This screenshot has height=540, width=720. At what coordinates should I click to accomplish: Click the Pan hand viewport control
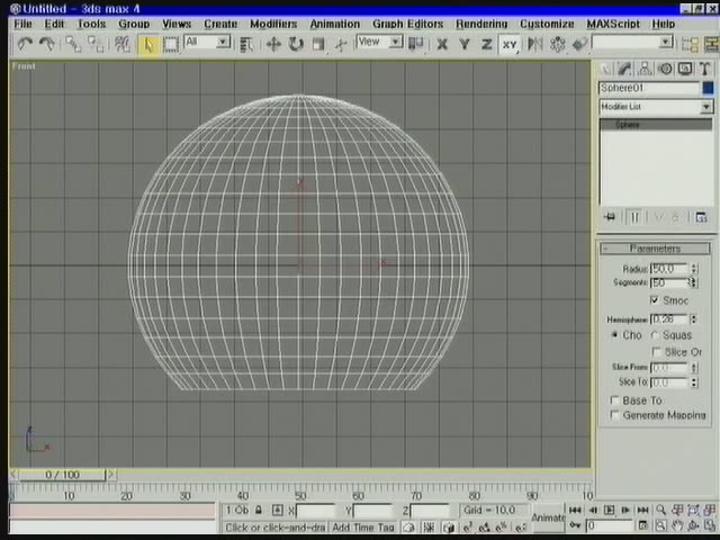coord(677,526)
